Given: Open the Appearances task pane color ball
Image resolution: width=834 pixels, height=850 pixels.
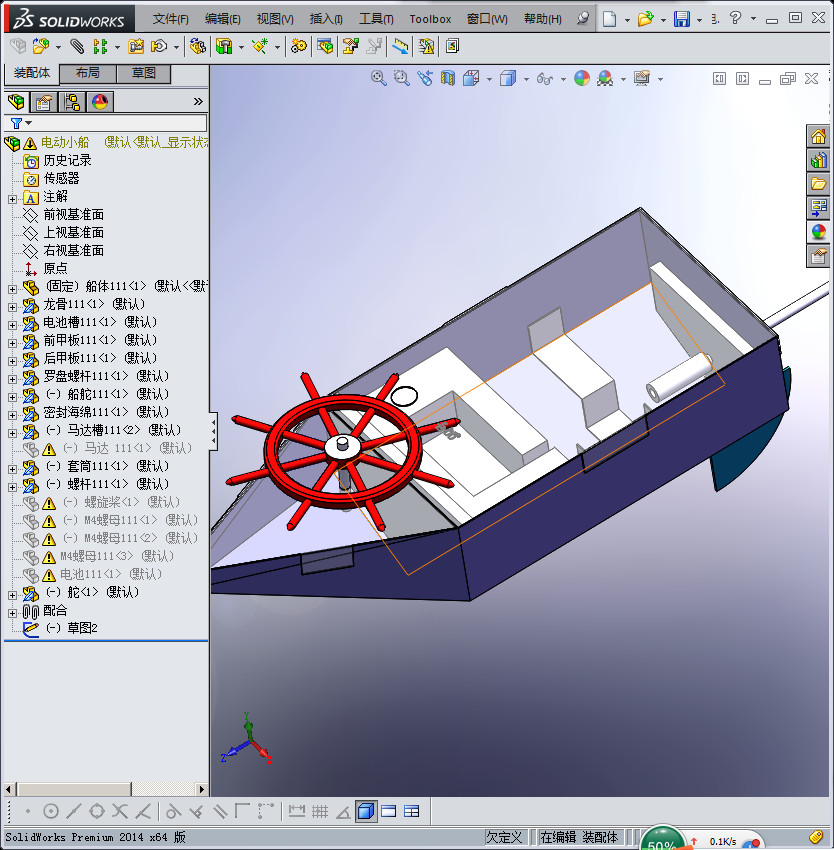Looking at the screenshot, I should tap(818, 232).
